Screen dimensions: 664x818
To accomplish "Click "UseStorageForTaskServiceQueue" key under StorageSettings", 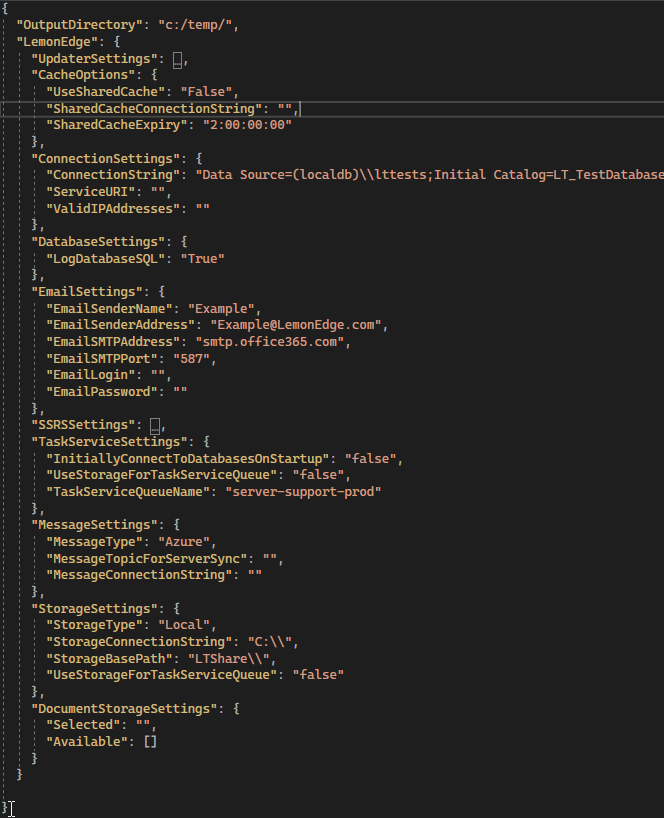I will click(x=162, y=675).
